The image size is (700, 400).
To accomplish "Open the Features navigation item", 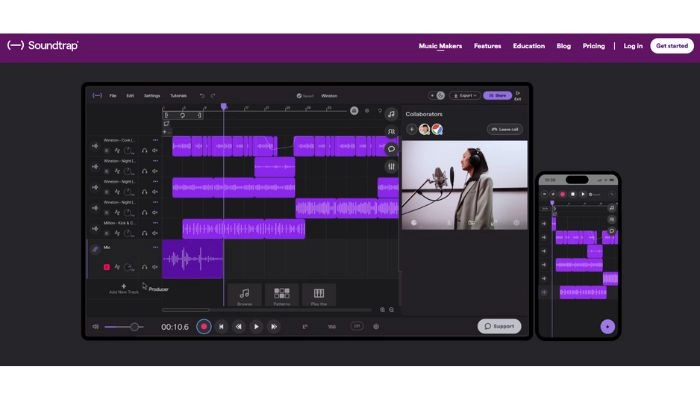I will coord(488,46).
